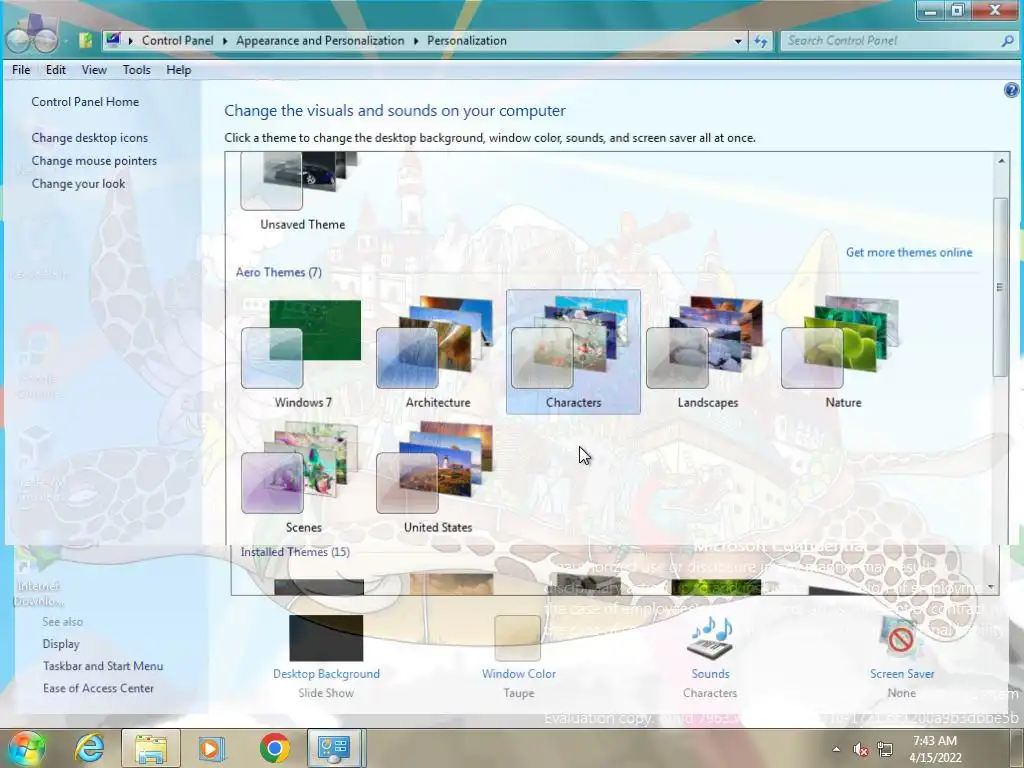Image resolution: width=1024 pixels, height=768 pixels.
Task: Click the theme list scroll-down arrow
Action: (x=993, y=586)
